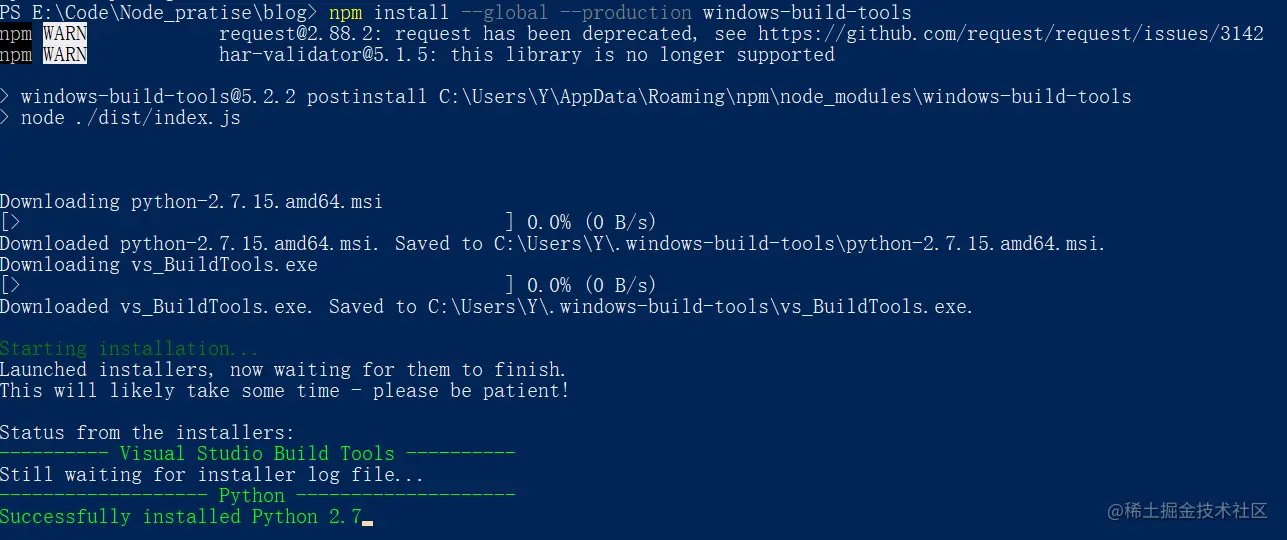Viewport: 1287px width, 540px height.
Task: Click the --production flag in the command
Action: point(626,13)
